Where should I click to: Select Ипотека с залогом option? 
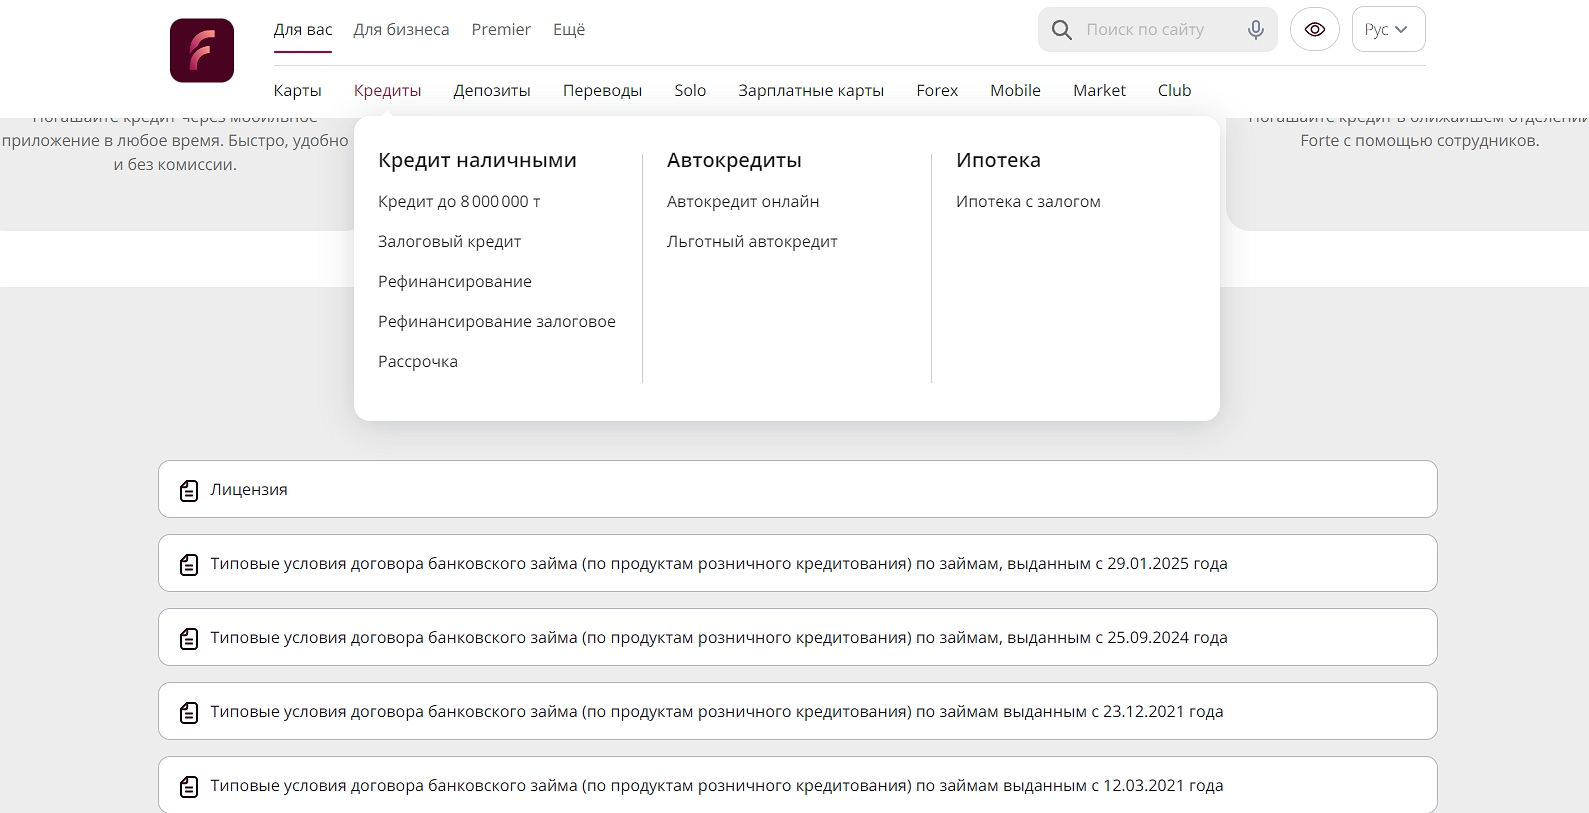1028,202
